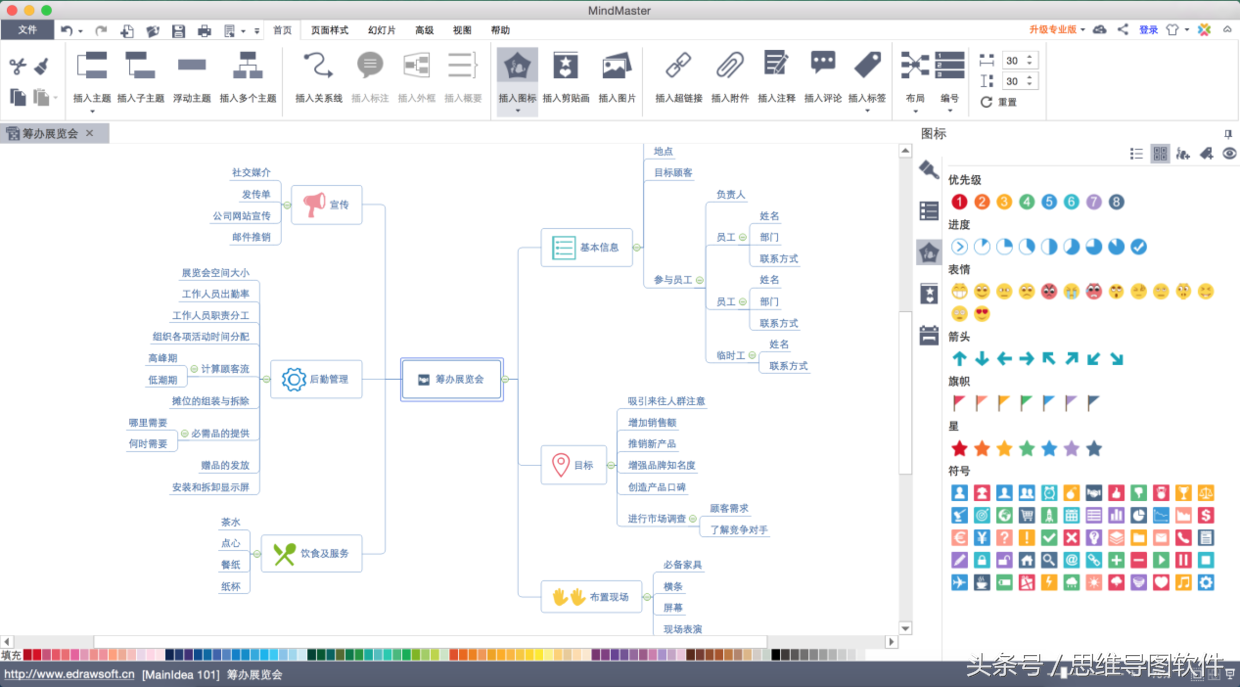Viewport: 1240px width, 687px height.
Task: Visit the www.edrawsoft.cn link
Action: 68,674
